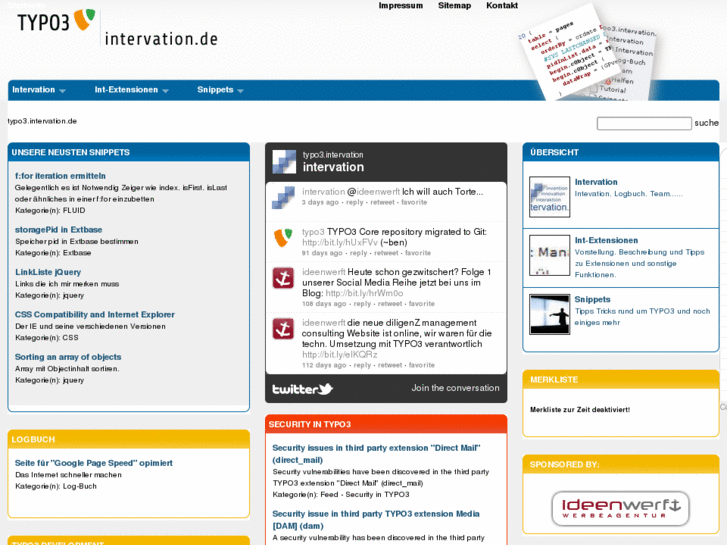Viewport: 727px width, 545px height.
Task: Open the bit.ly/eIKQRz link in tweet
Action: (x=339, y=354)
